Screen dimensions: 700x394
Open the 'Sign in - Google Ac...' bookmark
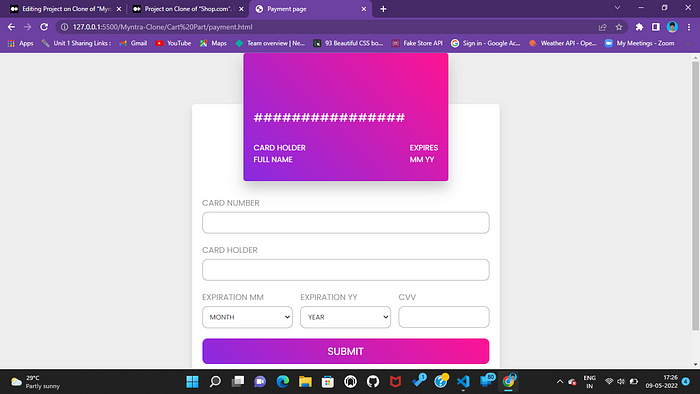[x=486, y=43]
